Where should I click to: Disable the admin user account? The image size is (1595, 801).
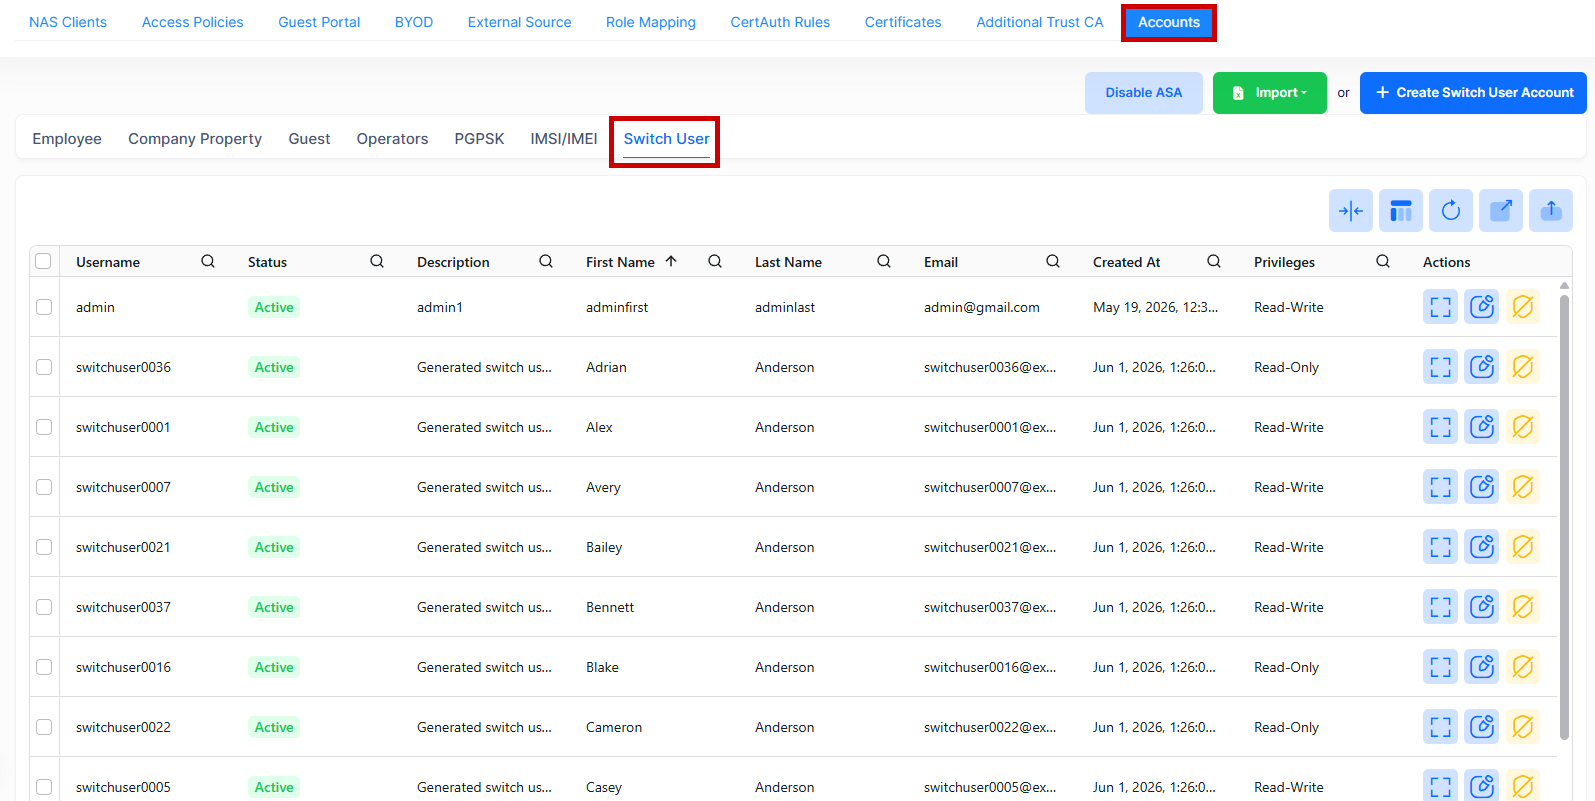pyautogui.click(x=1522, y=307)
